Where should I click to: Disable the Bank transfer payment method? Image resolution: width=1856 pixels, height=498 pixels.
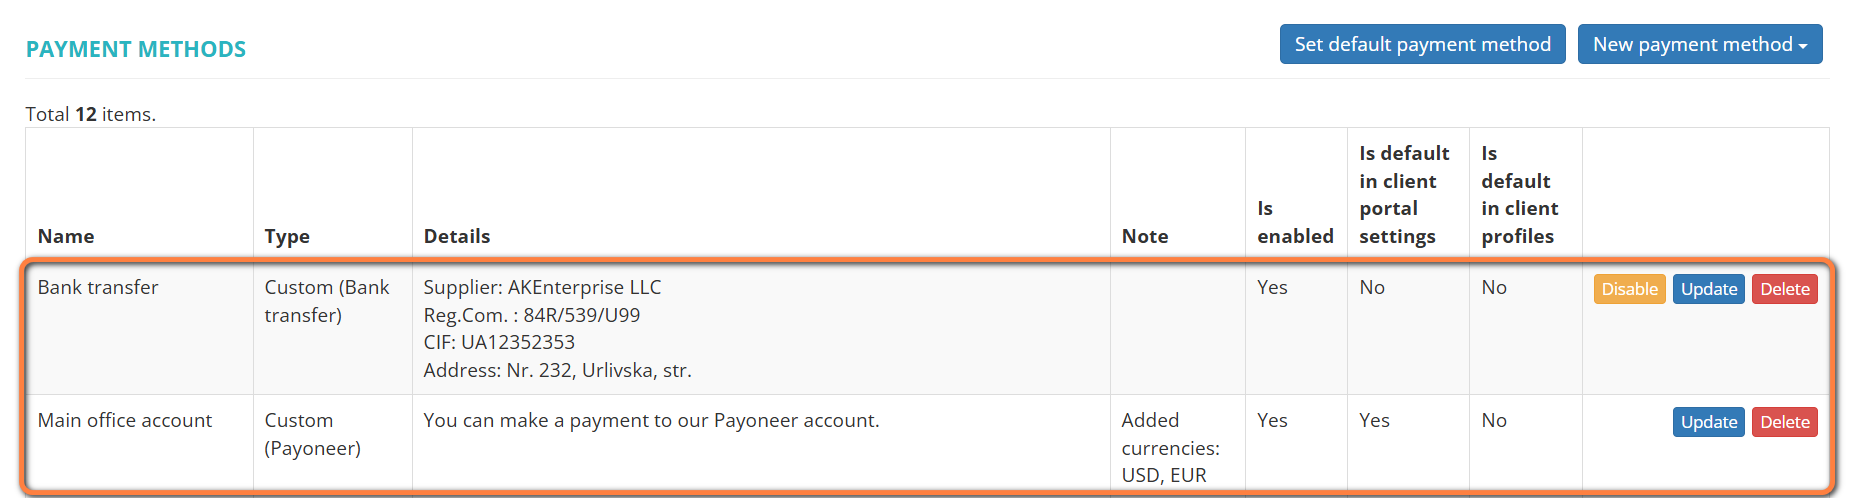[1629, 289]
